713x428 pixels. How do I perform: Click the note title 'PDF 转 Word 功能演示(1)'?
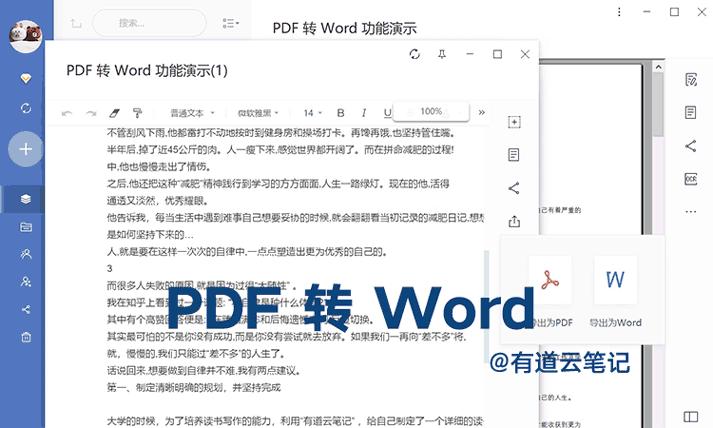click(147, 70)
